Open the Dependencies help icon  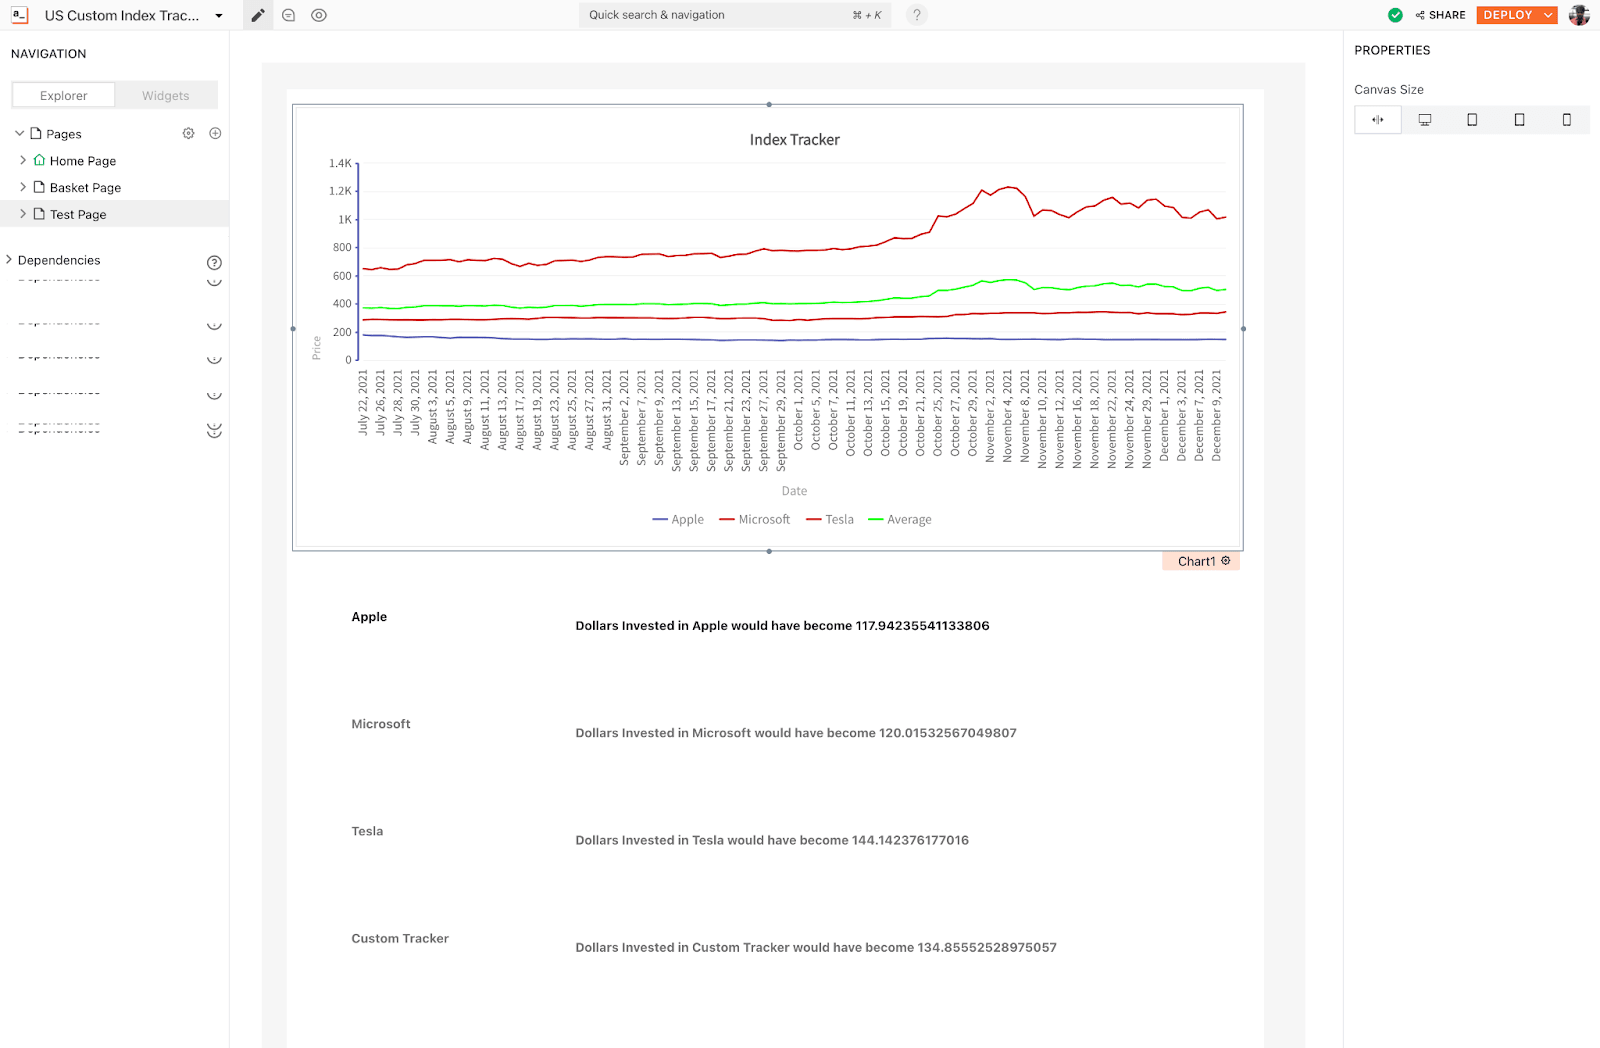(214, 262)
